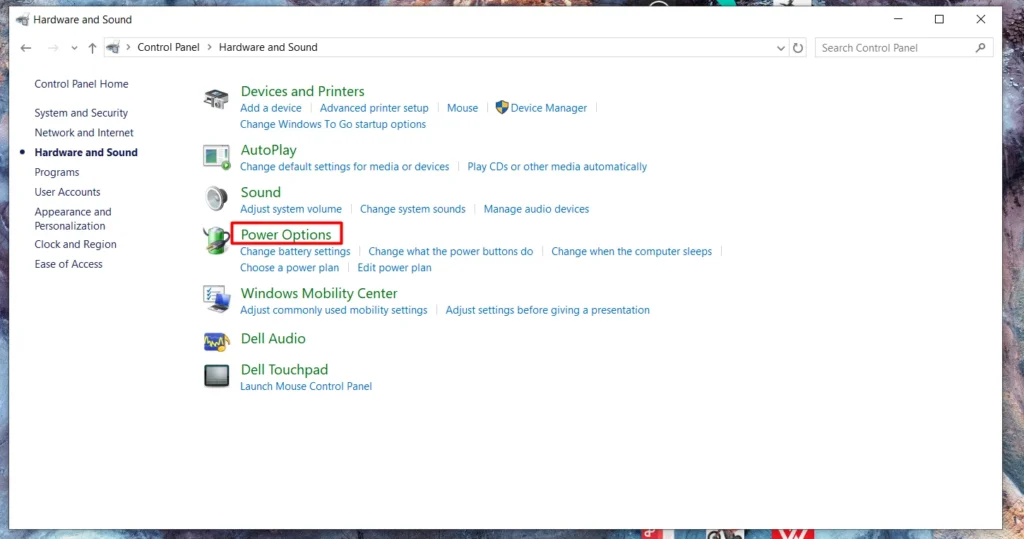Click Adjust system volume
The width and height of the screenshot is (1024, 539).
(x=291, y=209)
